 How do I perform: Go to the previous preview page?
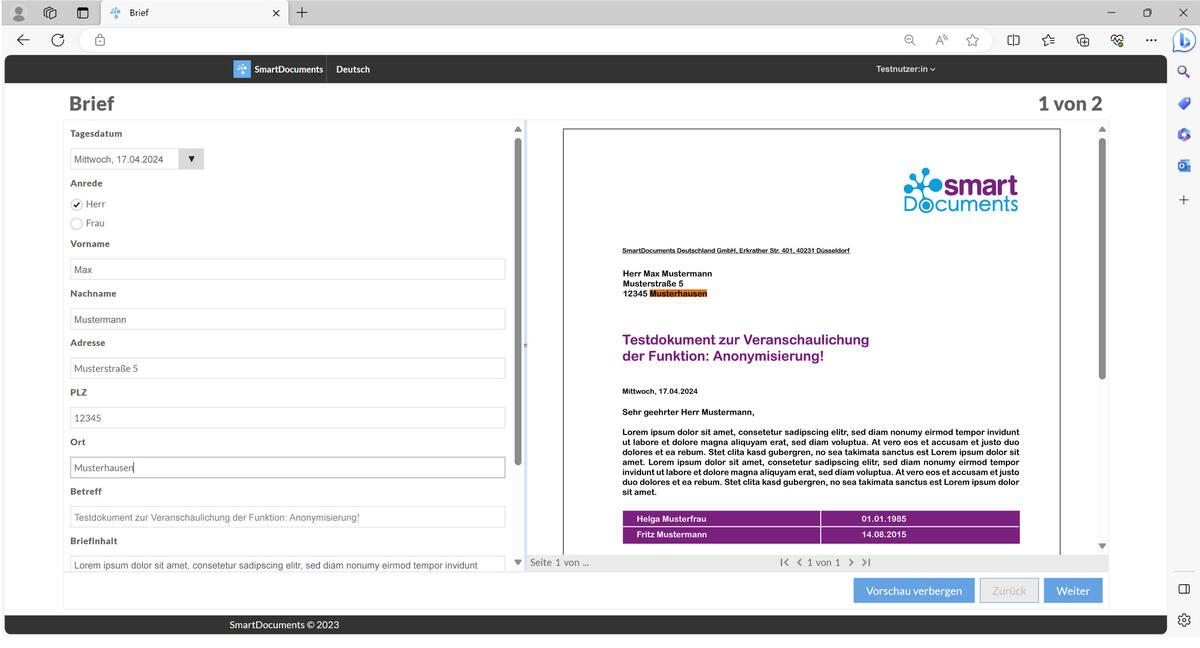click(799, 562)
